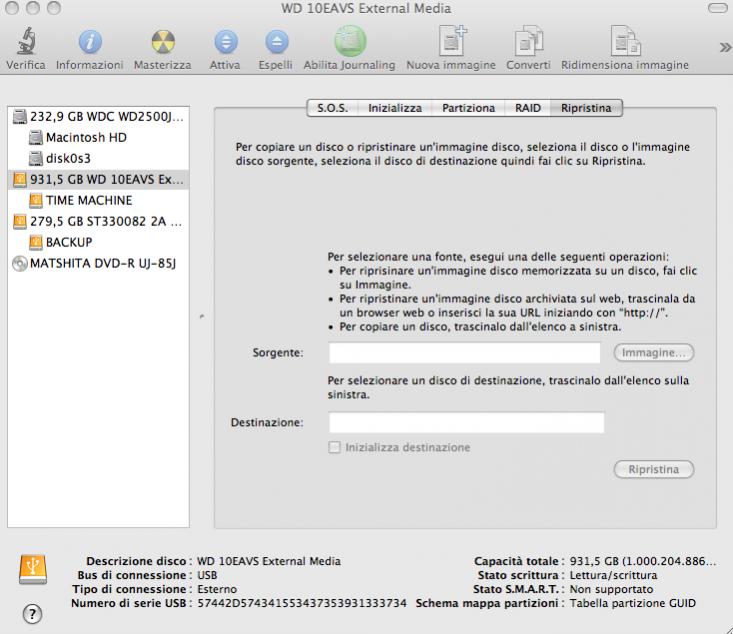Select 279,5 GB ST330082 disk
This screenshot has width=733, height=634.
coord(98,222)
